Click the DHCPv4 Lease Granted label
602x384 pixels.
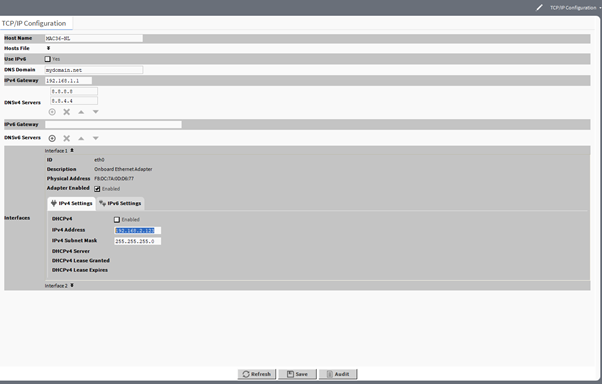pos(81,261)
